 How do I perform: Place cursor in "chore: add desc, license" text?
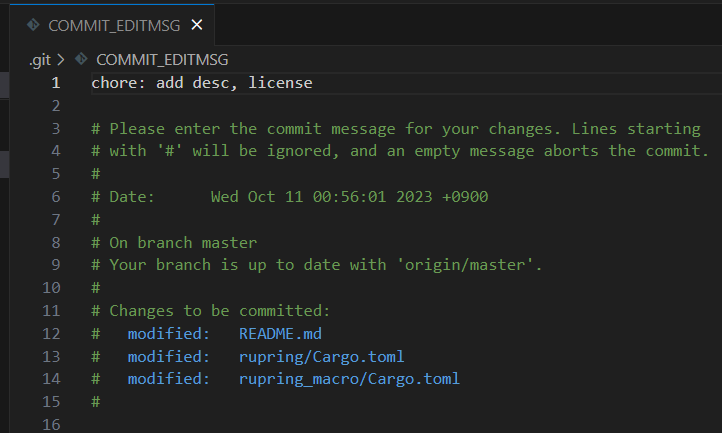click(x=202, y=83)
